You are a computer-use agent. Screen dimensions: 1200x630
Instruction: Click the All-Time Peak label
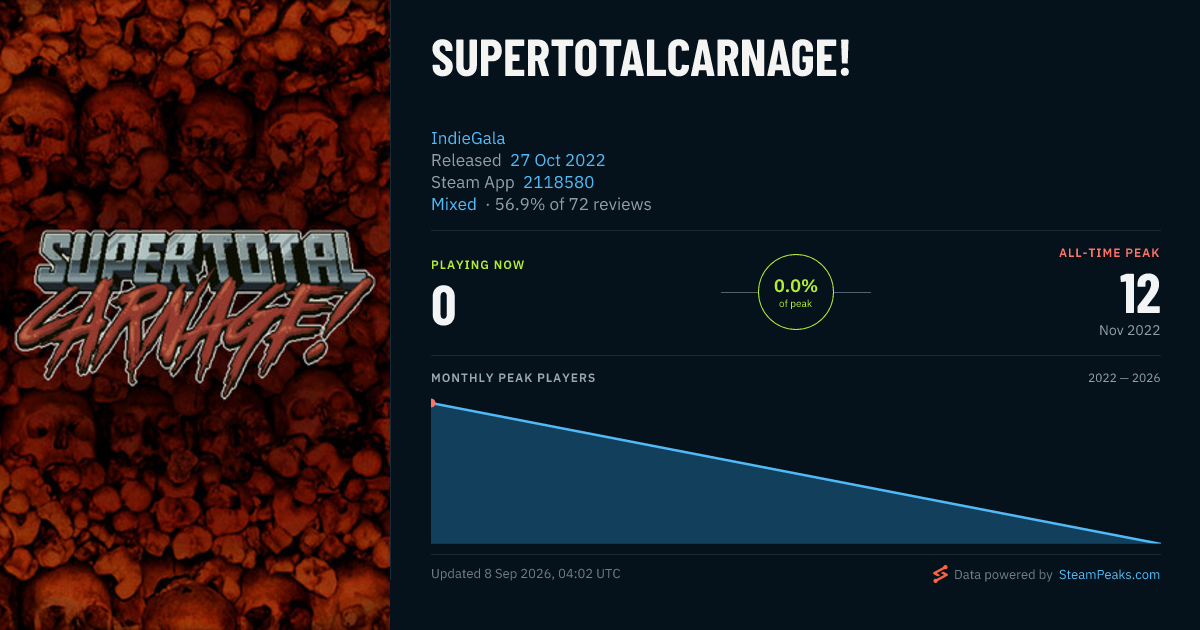1110,253
